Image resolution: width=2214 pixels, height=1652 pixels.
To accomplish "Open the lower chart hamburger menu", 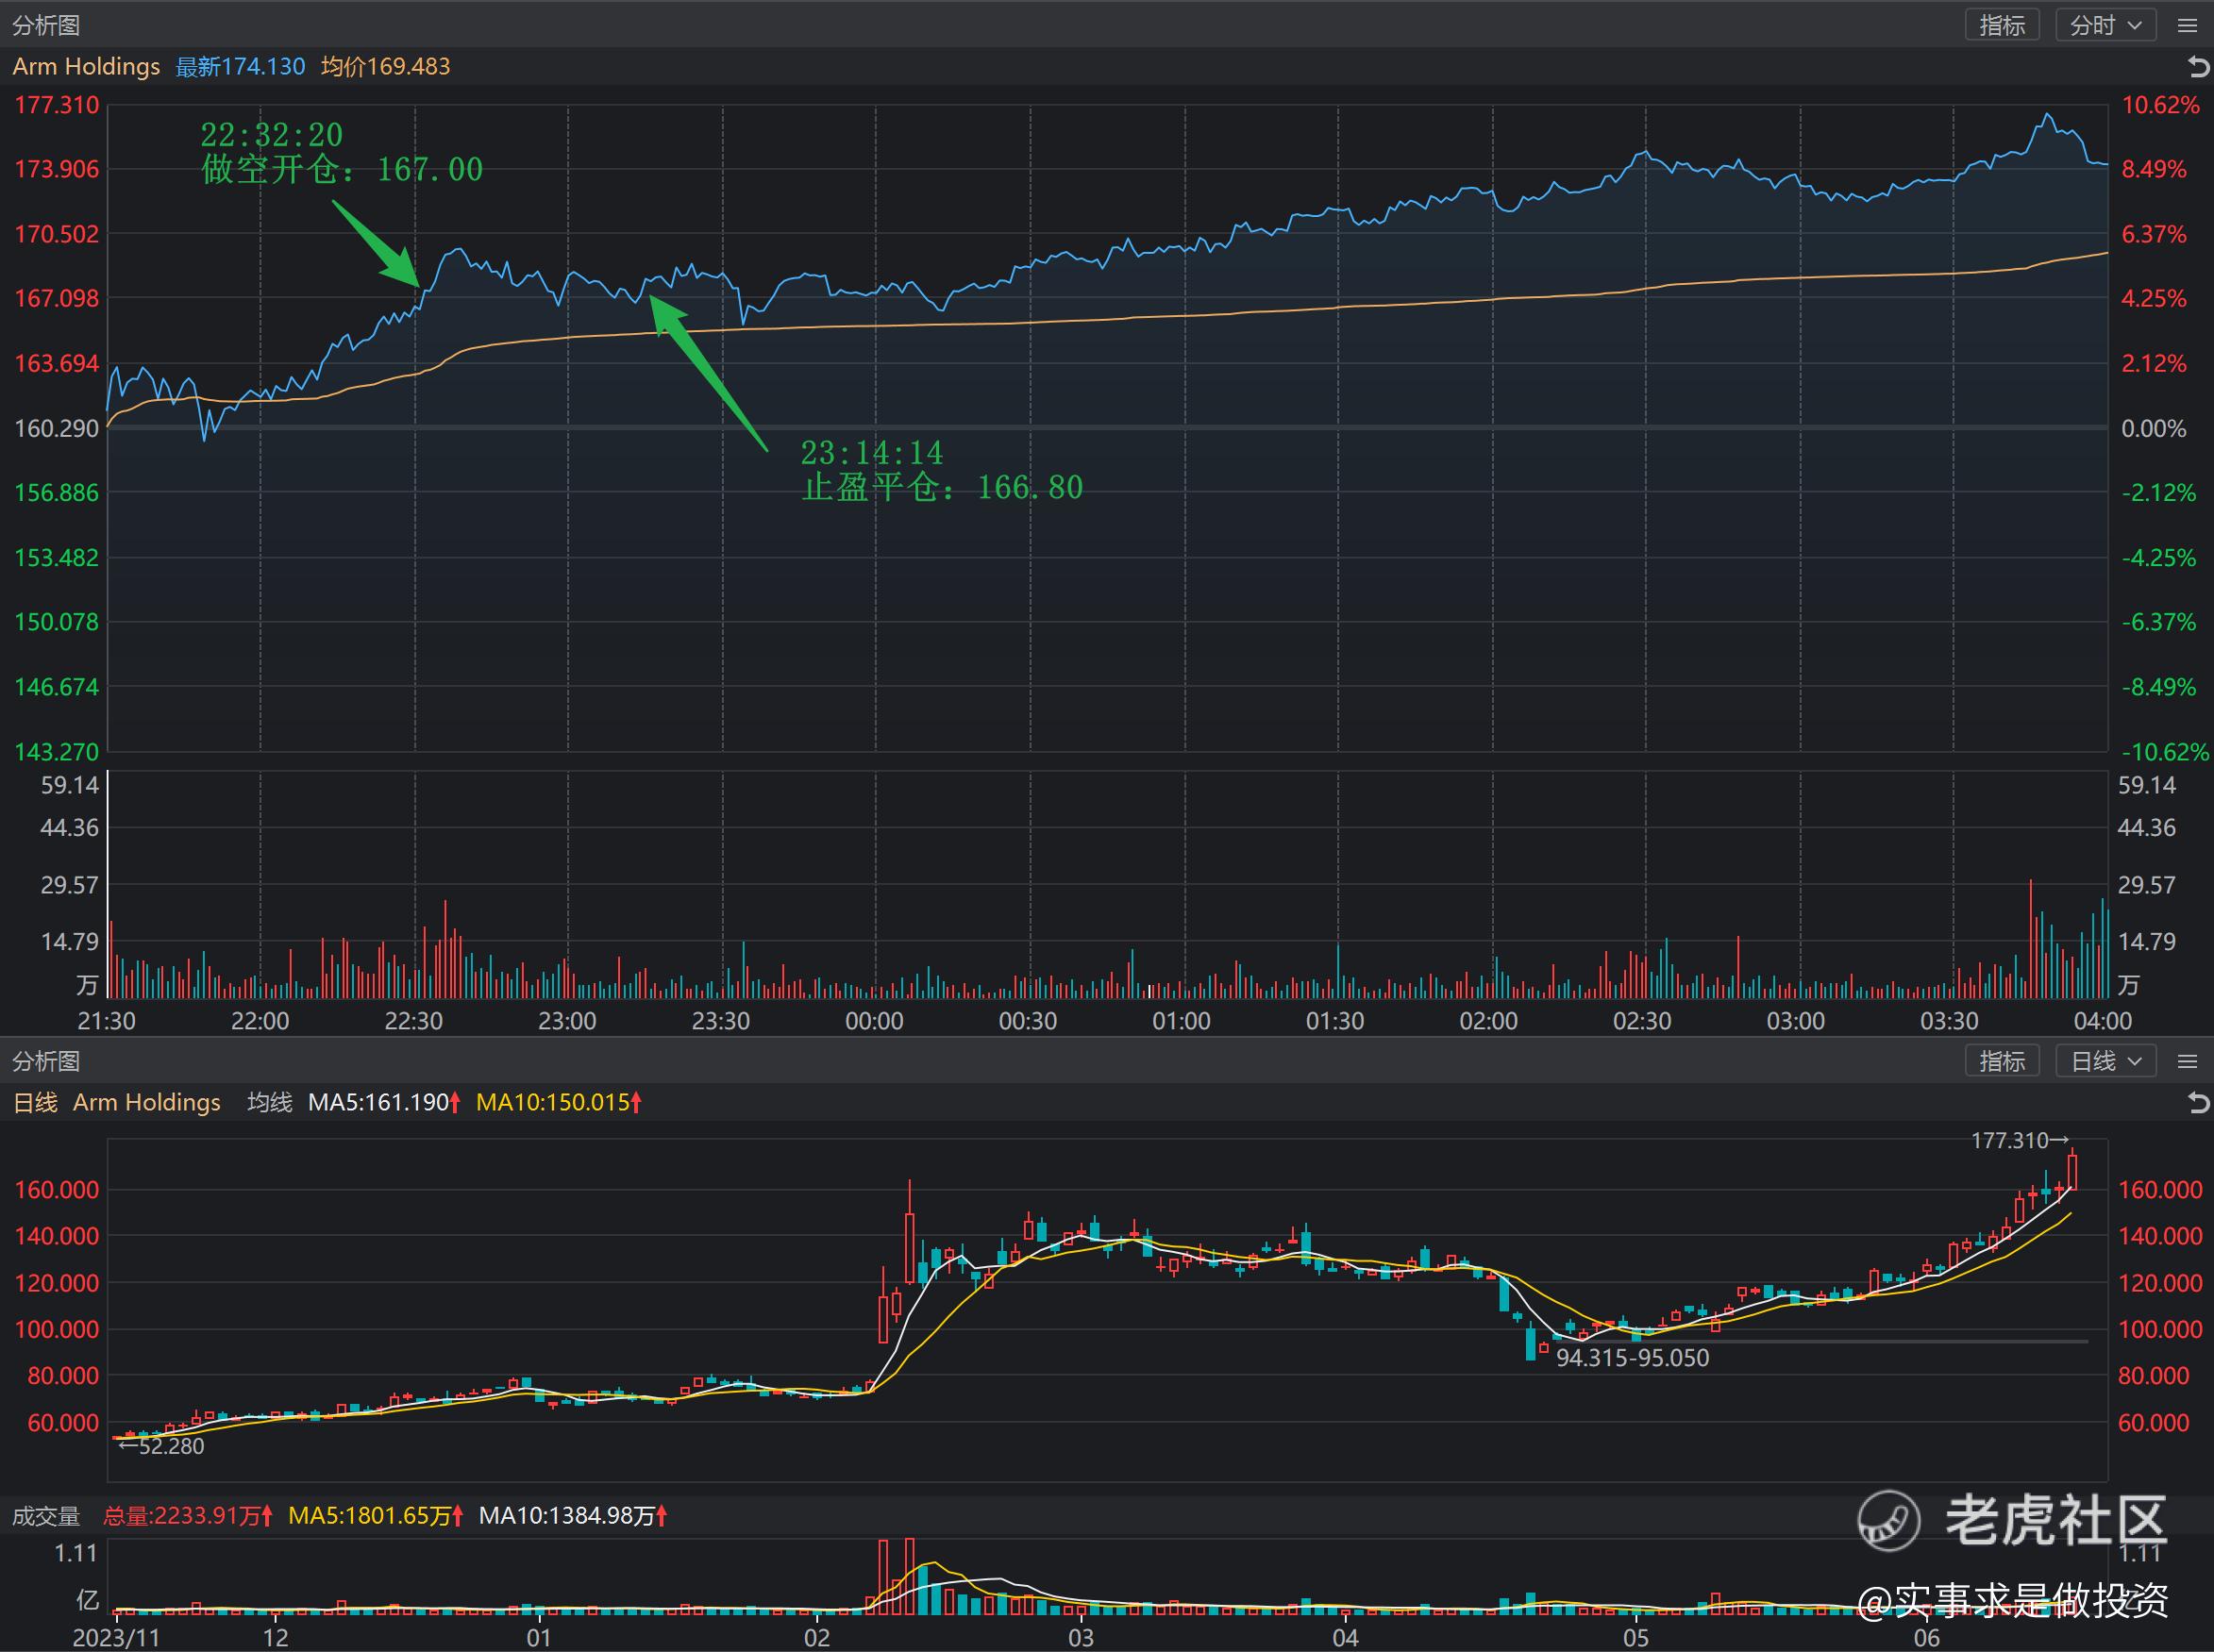I will [x=2187, y=1062].
